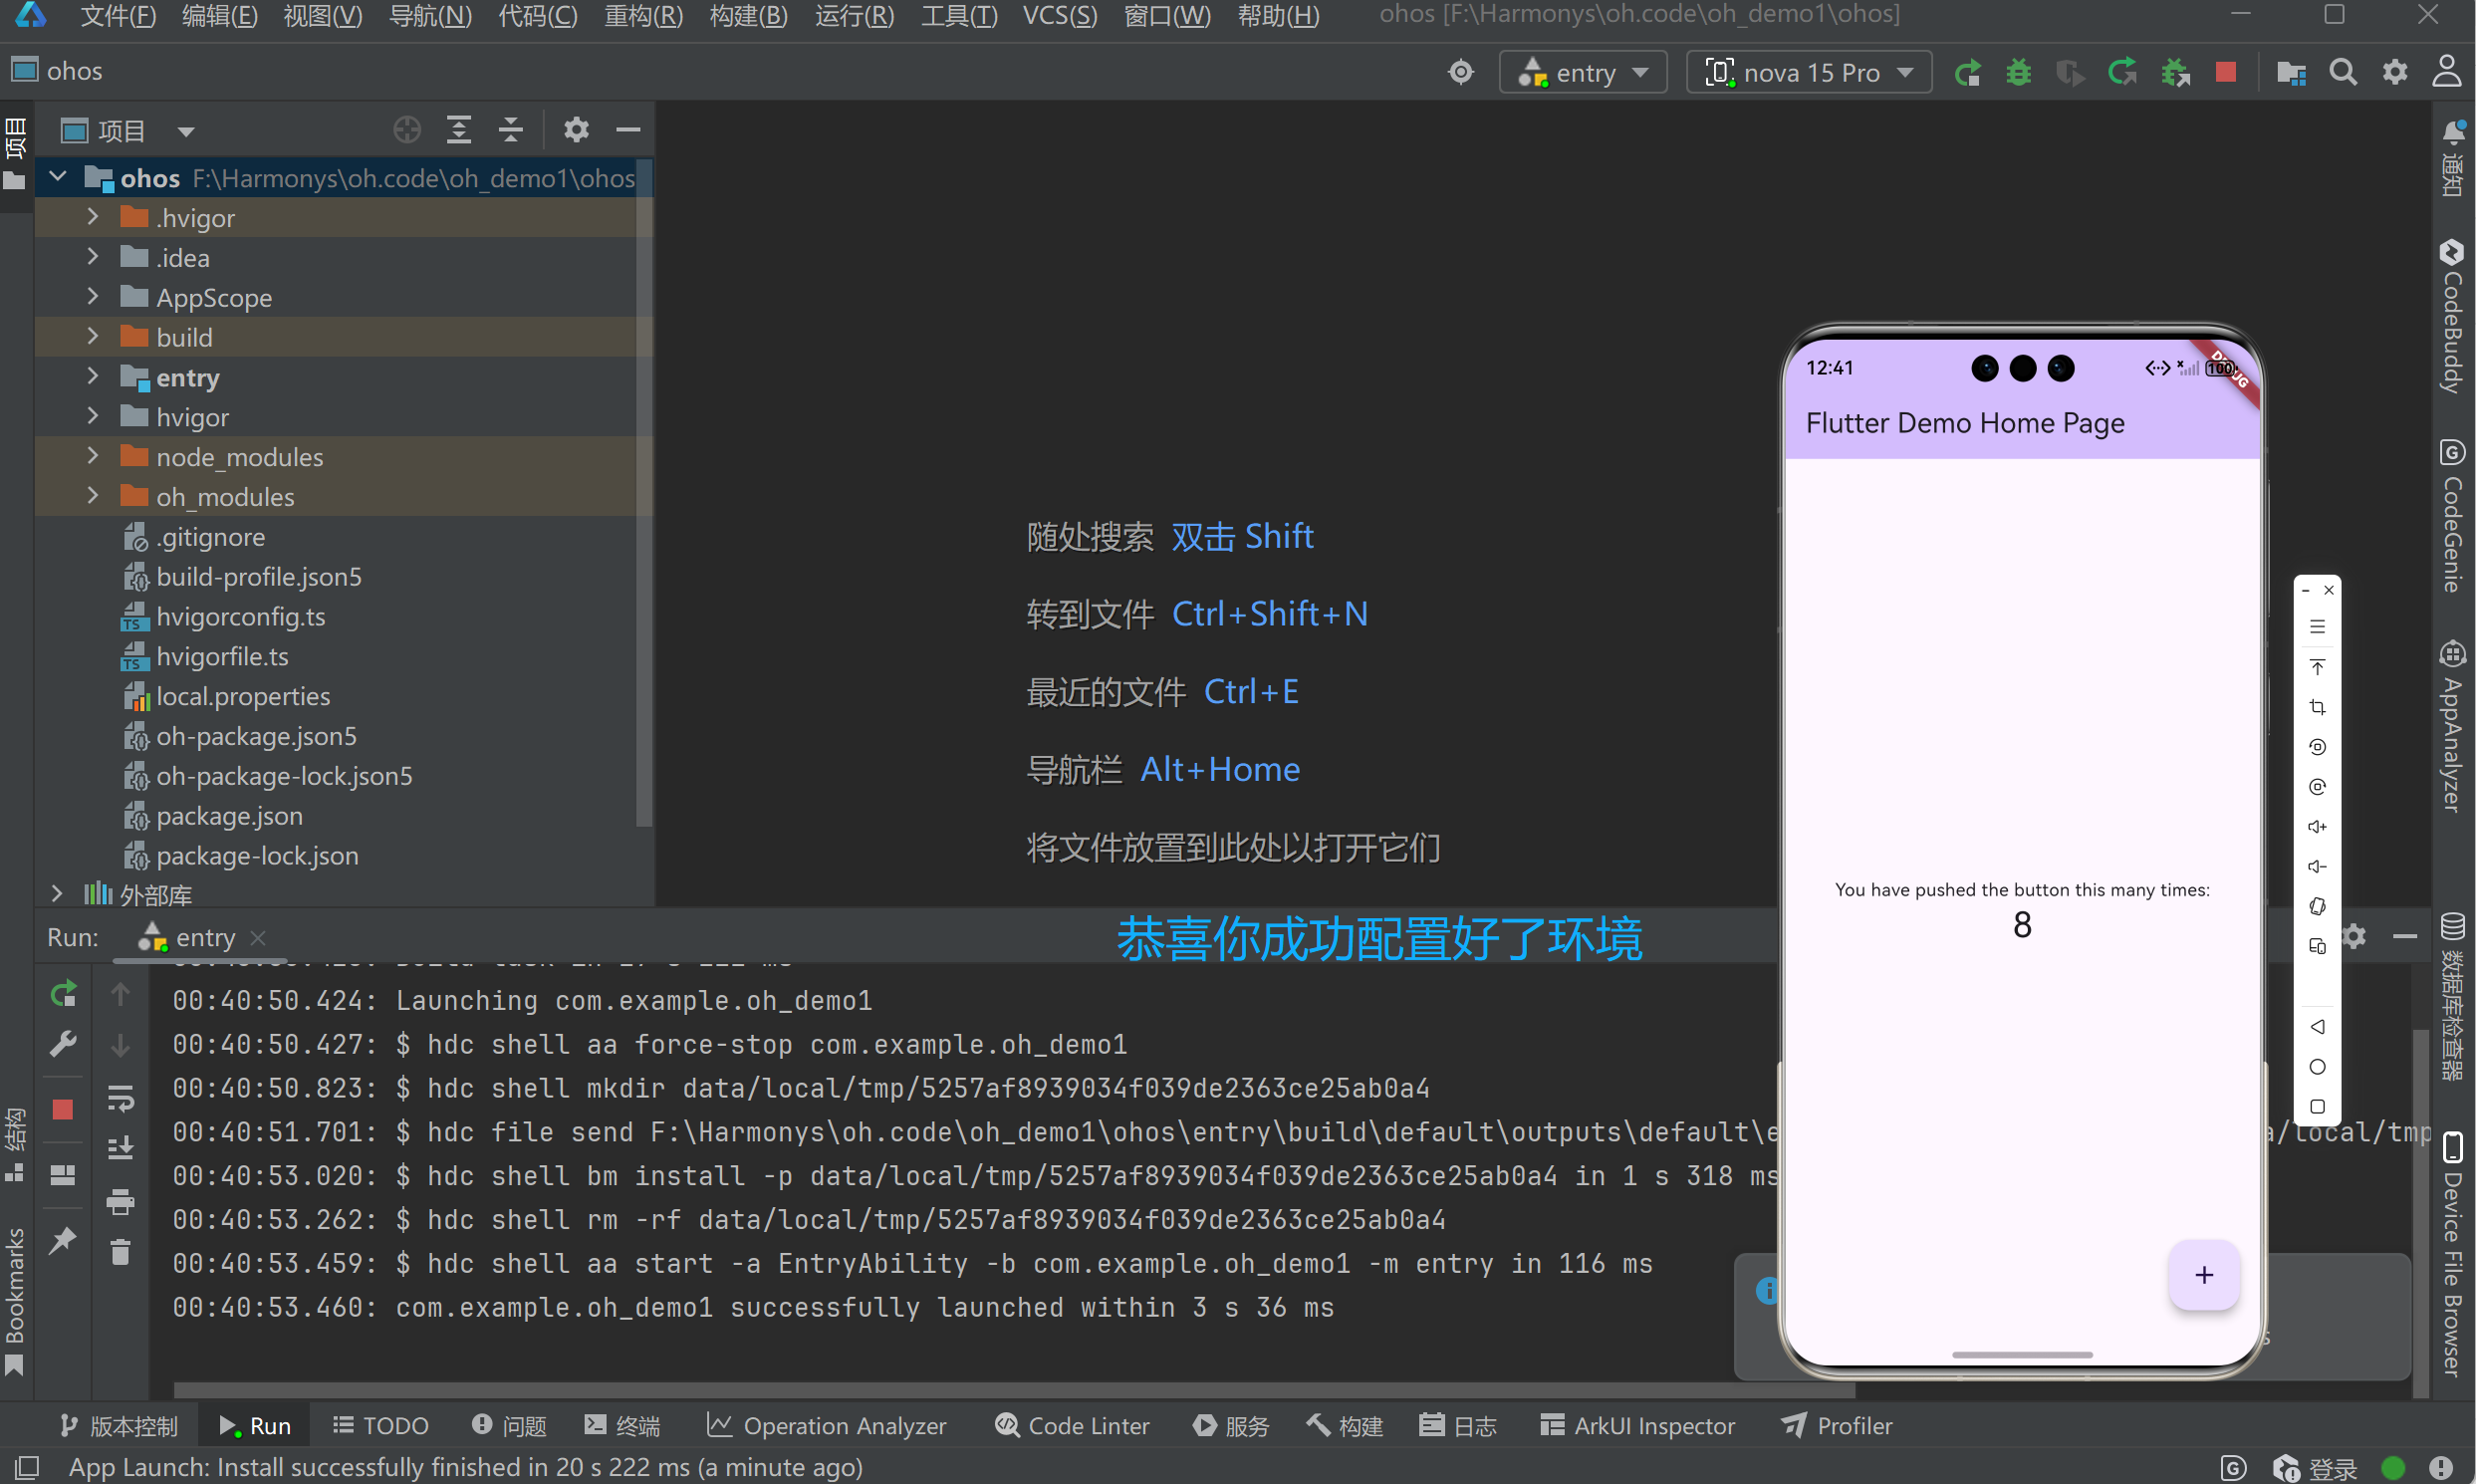This screenshot has height=1484, width=2476.
Task: Toggle scroll to end in Run console
Action: coord(120,1148)
